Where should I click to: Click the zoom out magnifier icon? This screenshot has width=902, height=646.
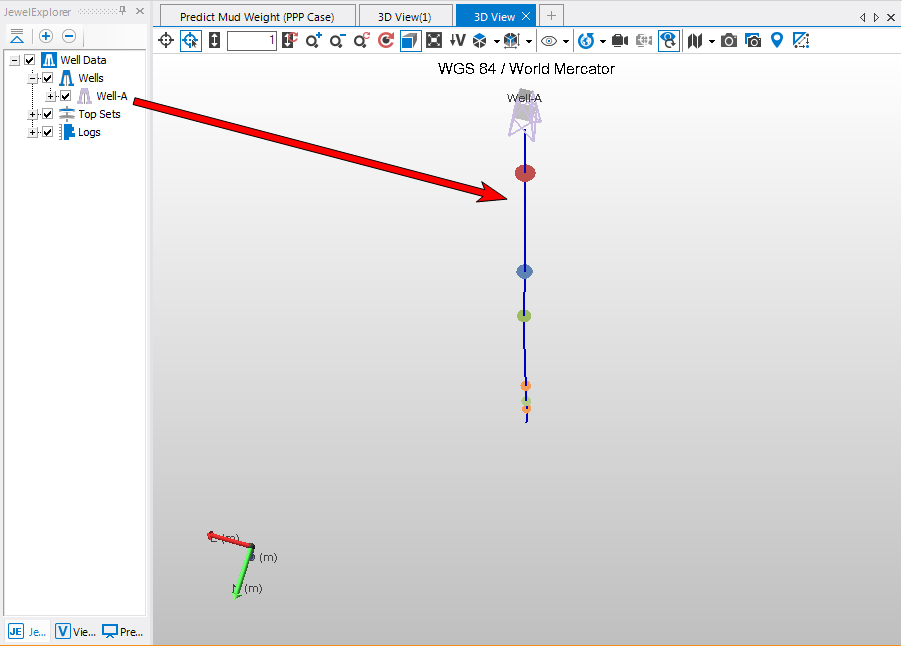point(338,41)
